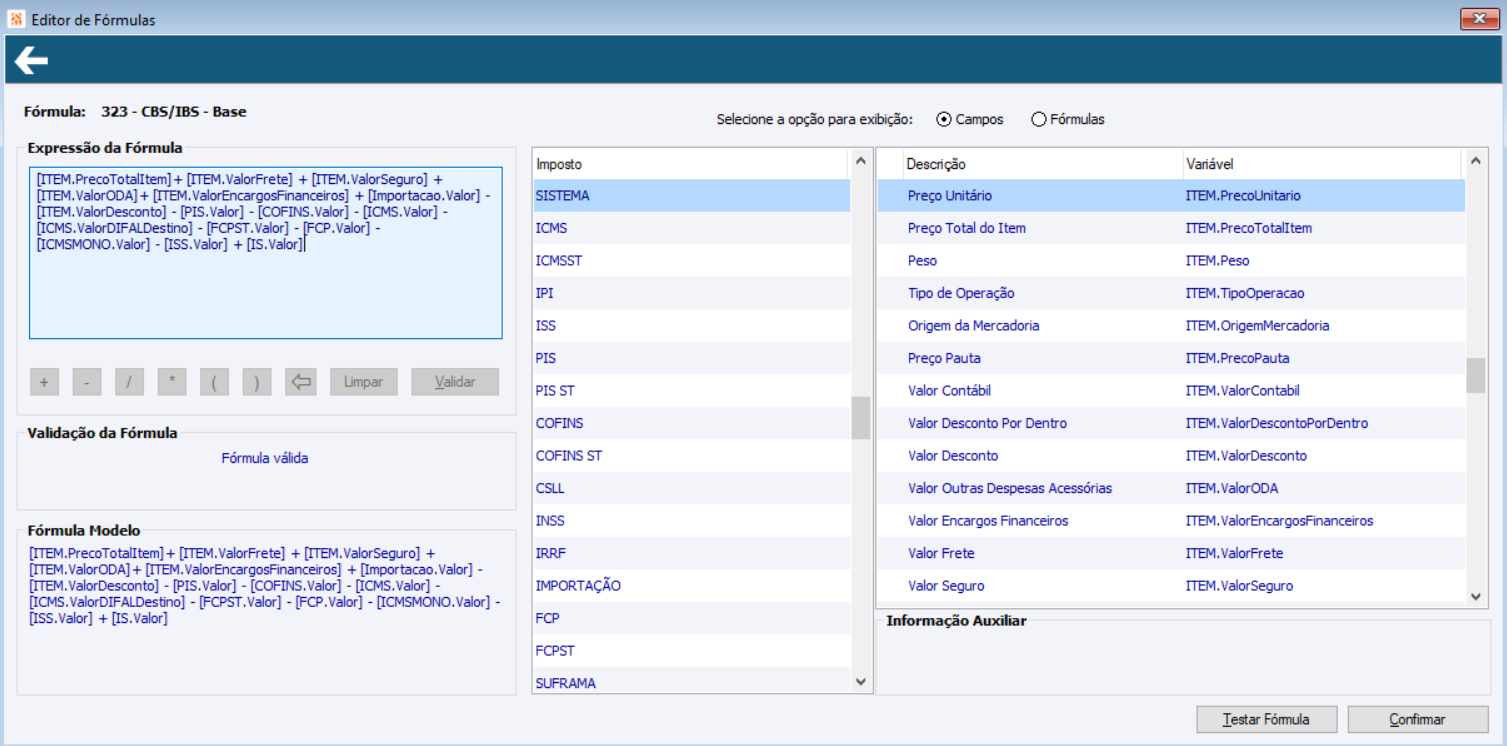Viewport: 1507px width, 746px height.
Task: Select the Peso field row
Action: pyautogui.click(x=1171, y=261)
